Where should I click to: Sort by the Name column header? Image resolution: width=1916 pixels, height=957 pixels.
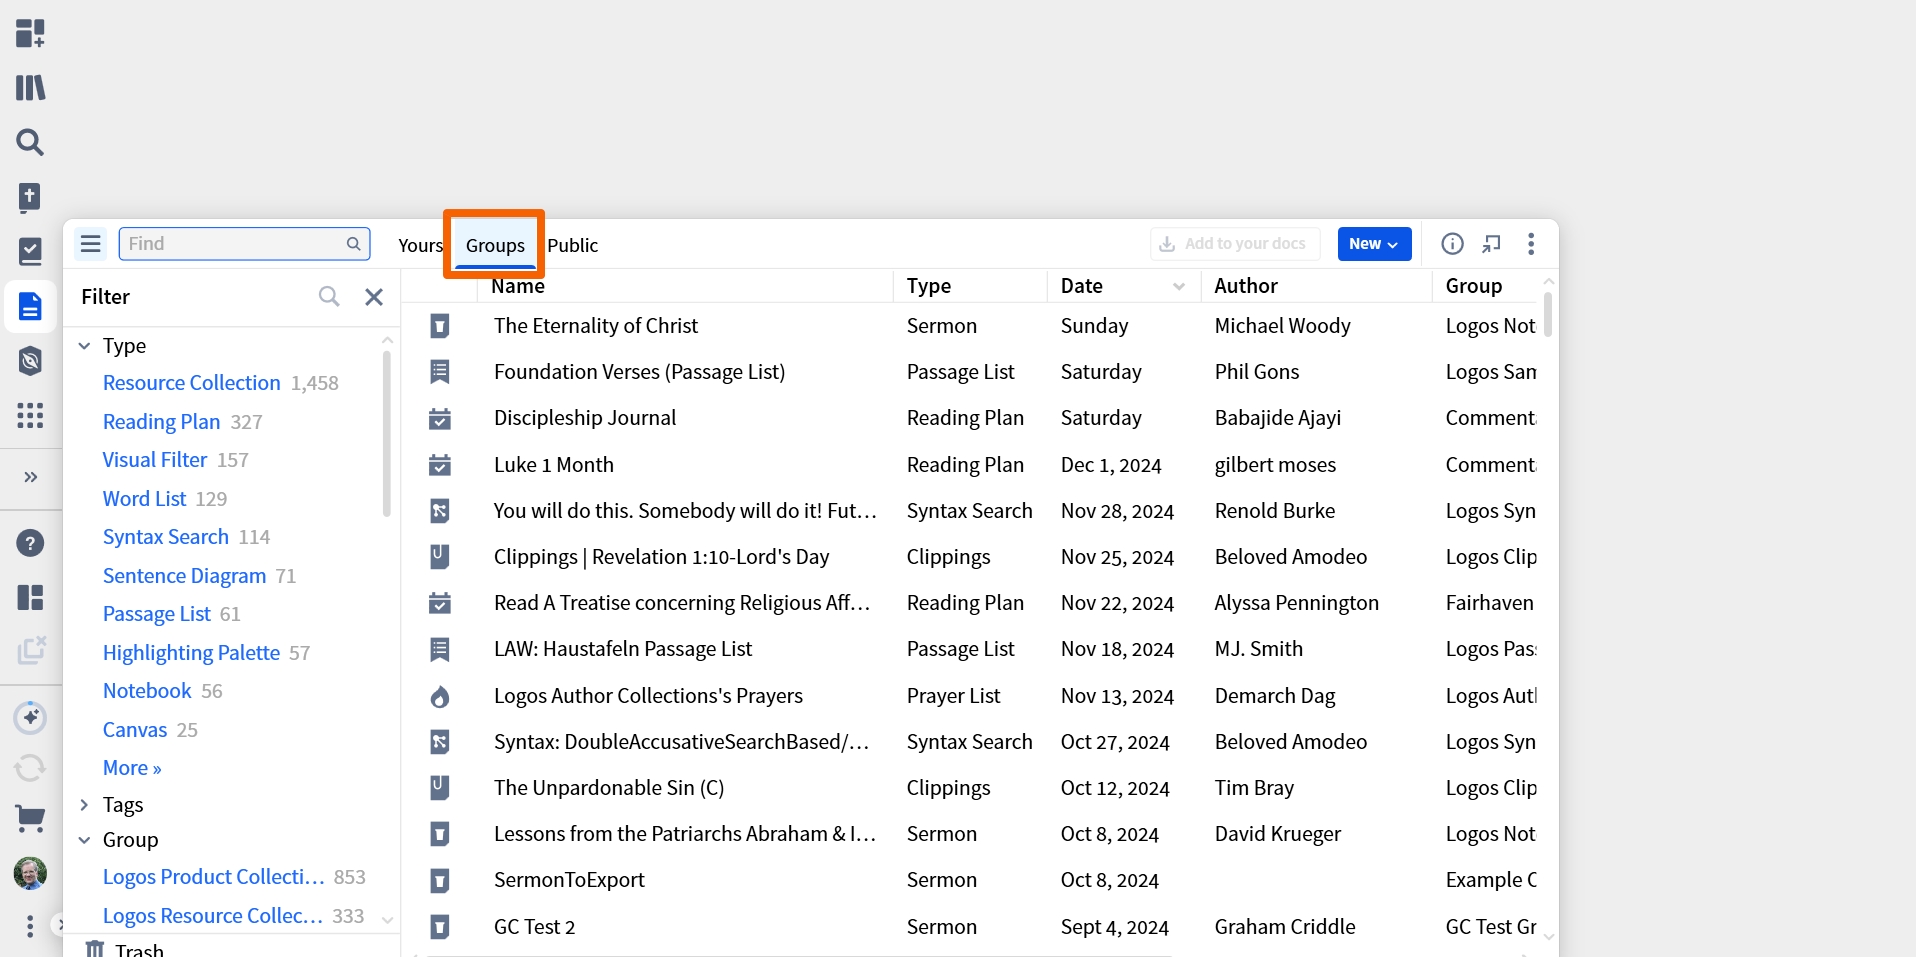pos(518,286)
